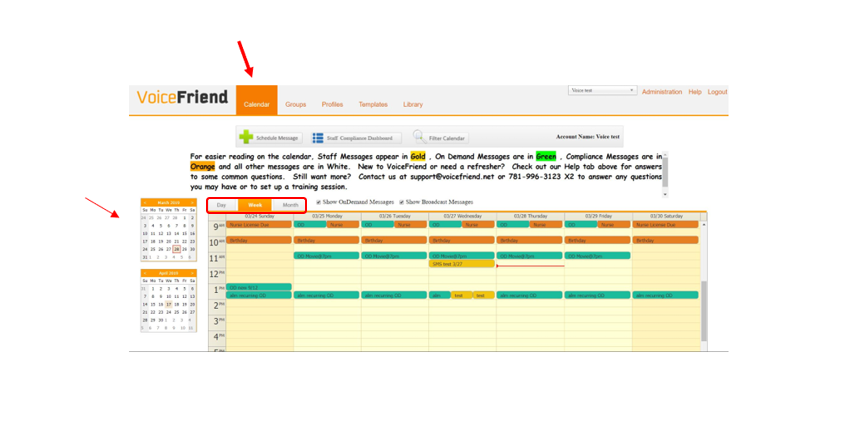Click the green plus Schedule Message icon
847x423 pixels.
point(246,138)
